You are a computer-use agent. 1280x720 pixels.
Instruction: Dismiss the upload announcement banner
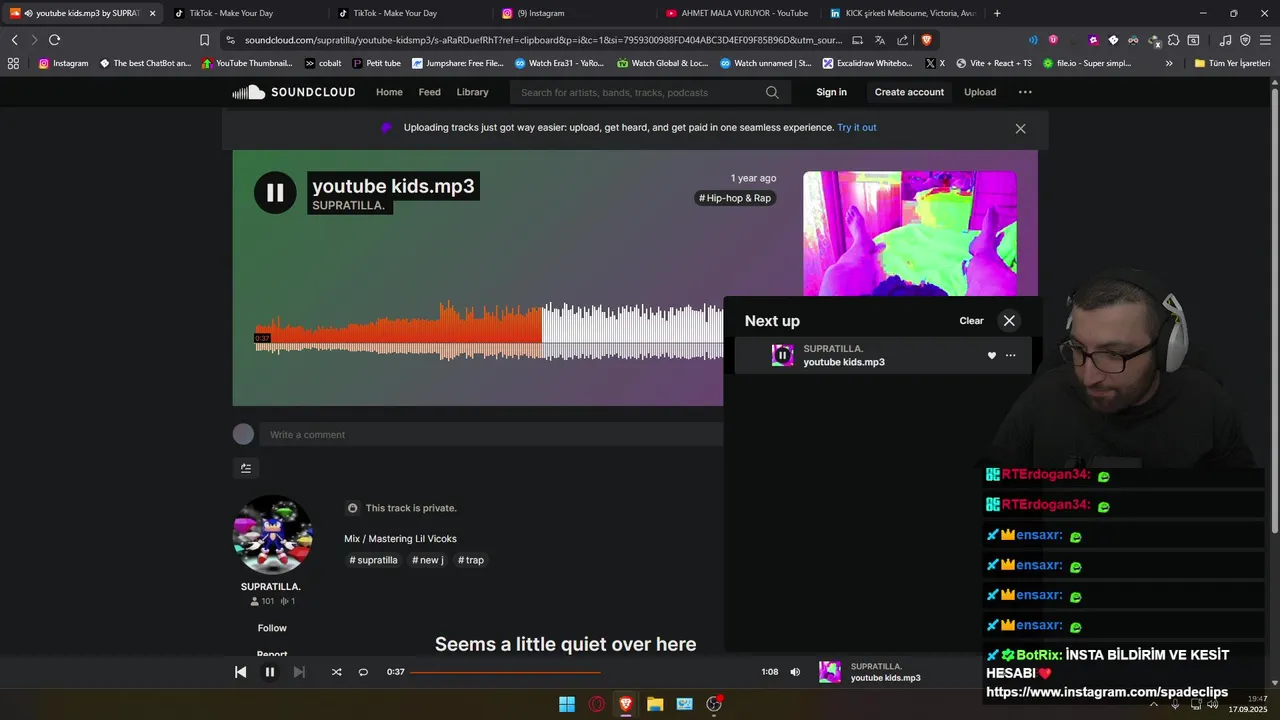click(1020, 128)
